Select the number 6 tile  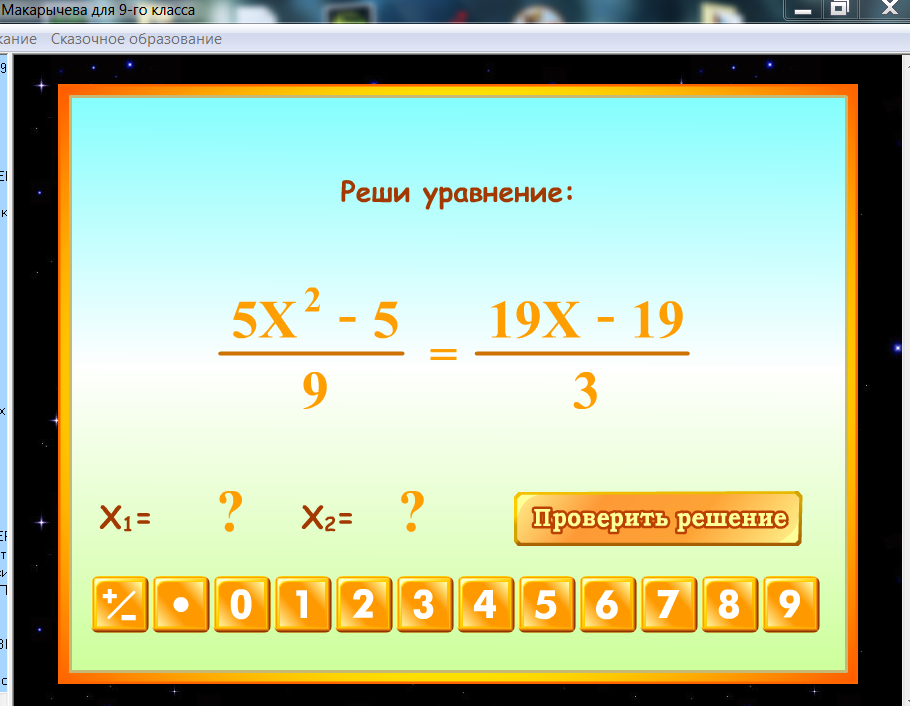[x=607, y=605]
